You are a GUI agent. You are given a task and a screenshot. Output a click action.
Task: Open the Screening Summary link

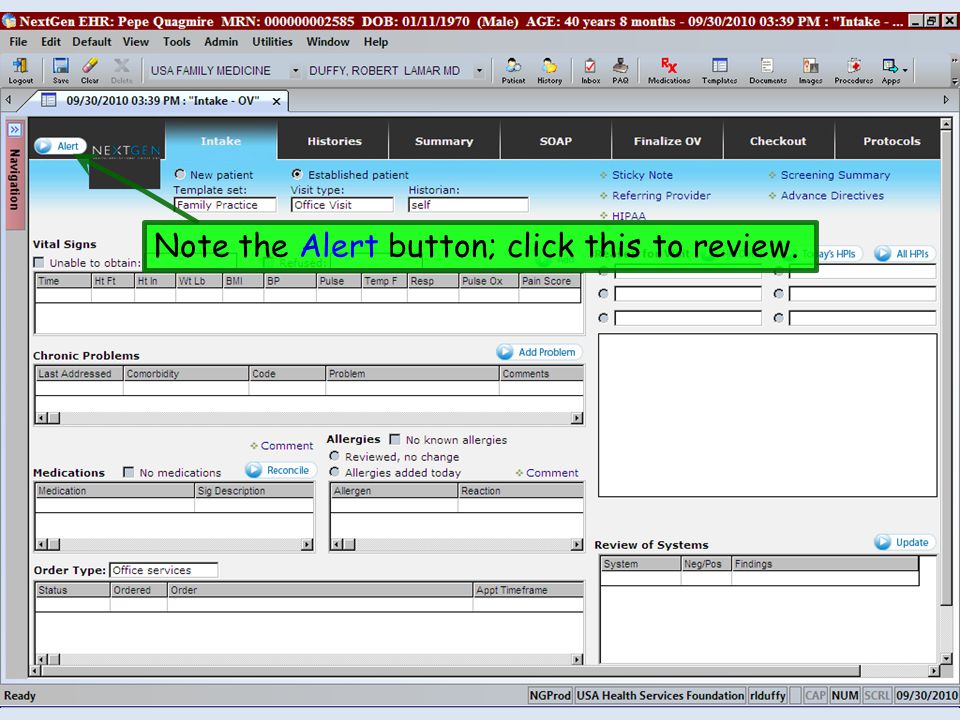pyautogui.click(x=835, y=175)
